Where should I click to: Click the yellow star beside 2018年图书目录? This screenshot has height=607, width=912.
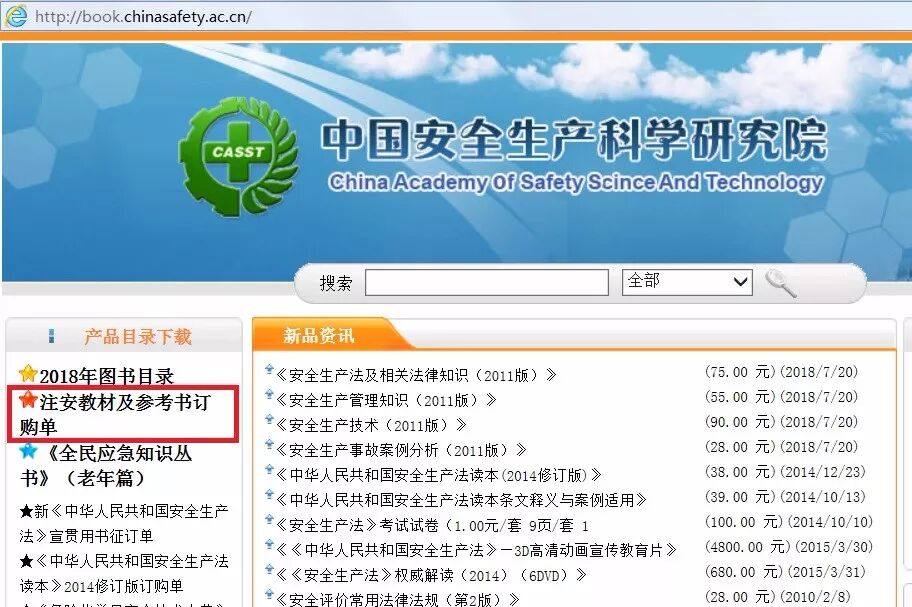pos(28,374)
